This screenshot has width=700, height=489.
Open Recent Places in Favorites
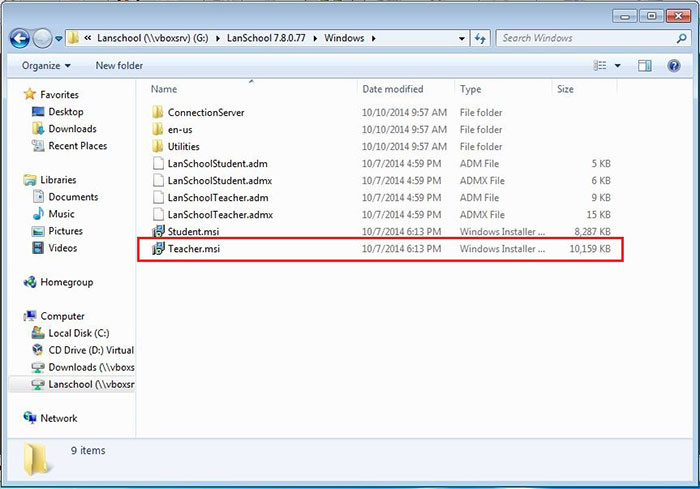point(78,146)
